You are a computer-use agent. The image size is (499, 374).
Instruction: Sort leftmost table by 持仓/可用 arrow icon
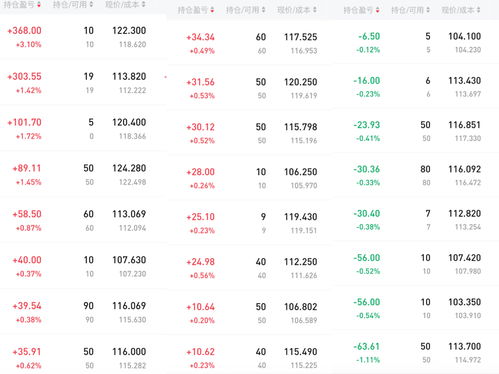(x=91, y=4)
